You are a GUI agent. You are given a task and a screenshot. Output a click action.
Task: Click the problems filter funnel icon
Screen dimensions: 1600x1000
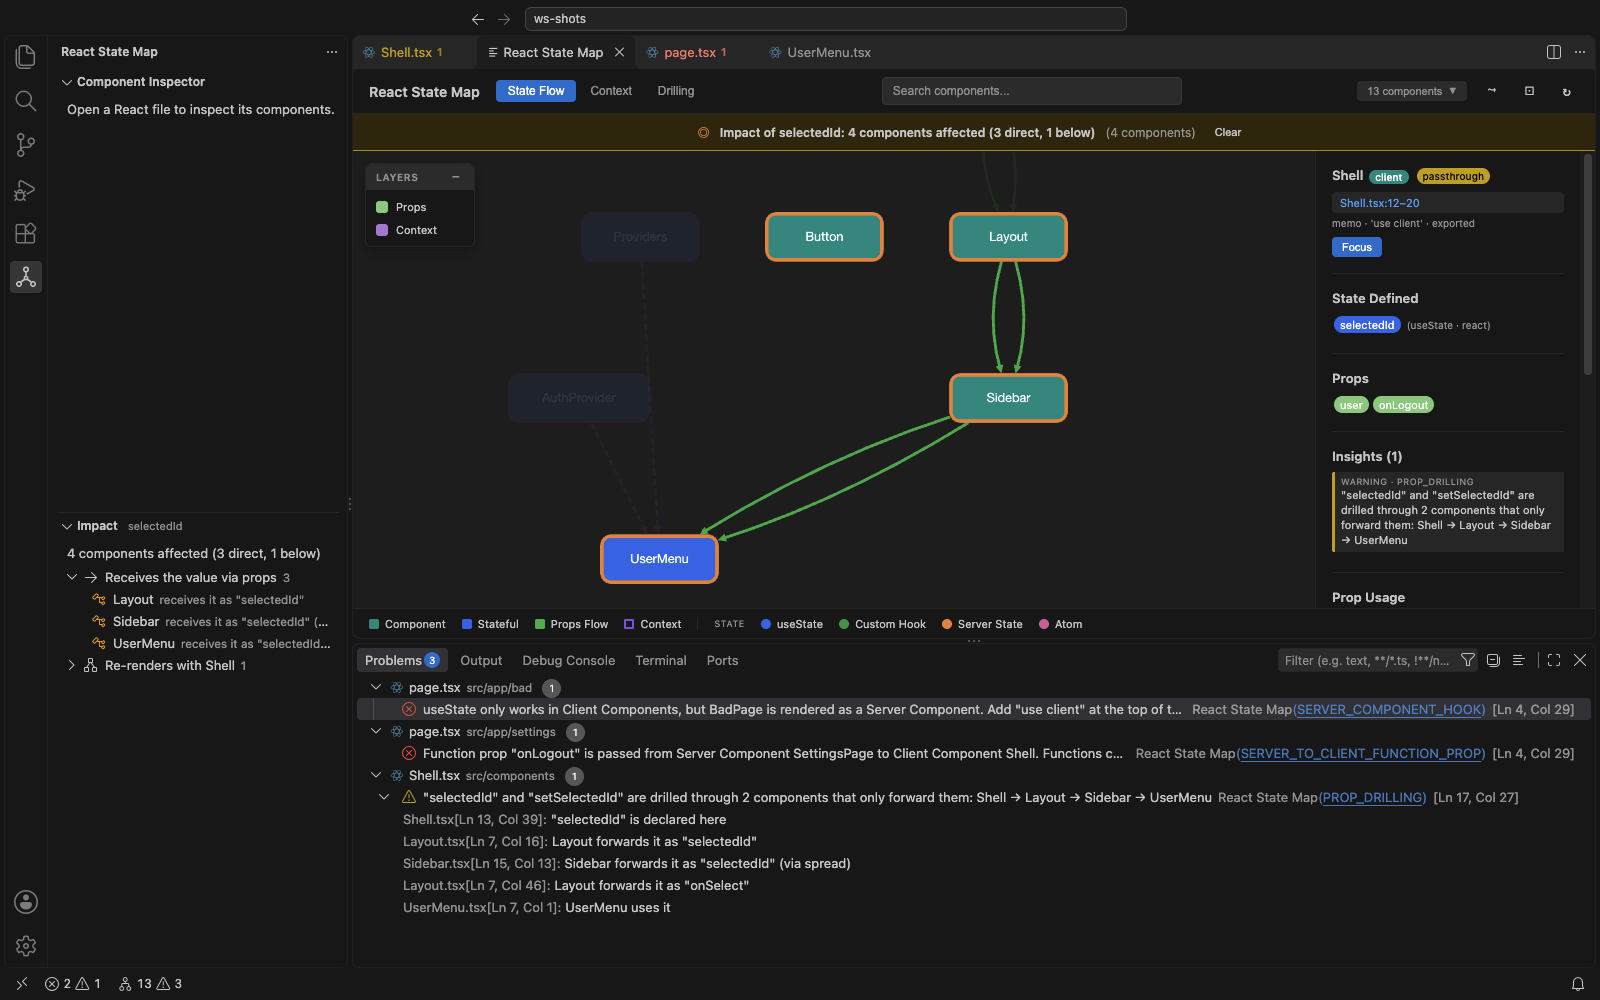[1468, 660]
